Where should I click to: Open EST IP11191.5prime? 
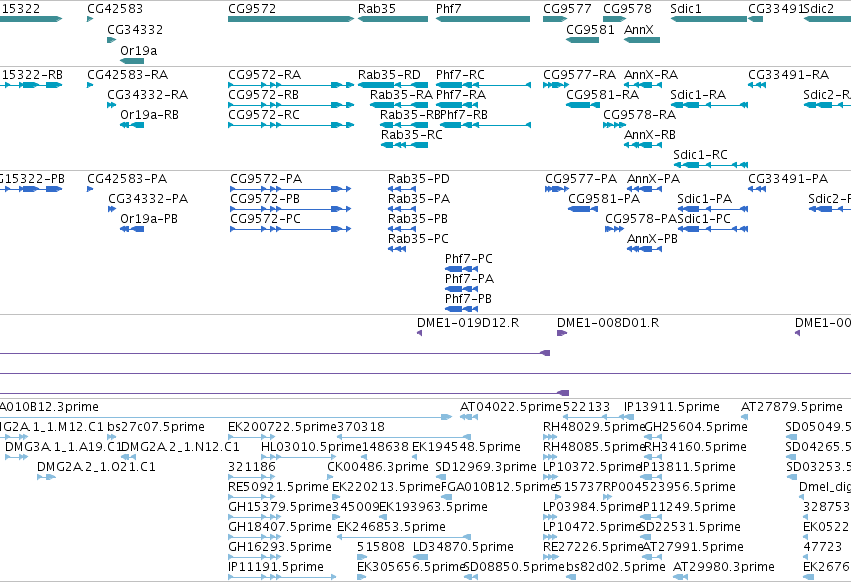coord(276,567)
